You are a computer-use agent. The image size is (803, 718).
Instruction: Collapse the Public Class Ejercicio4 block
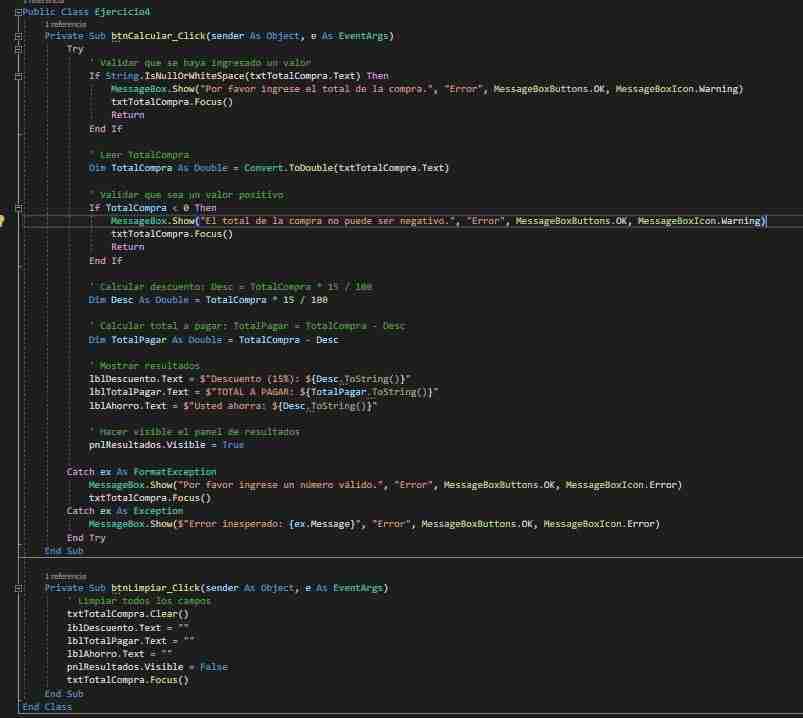point(17,11)
